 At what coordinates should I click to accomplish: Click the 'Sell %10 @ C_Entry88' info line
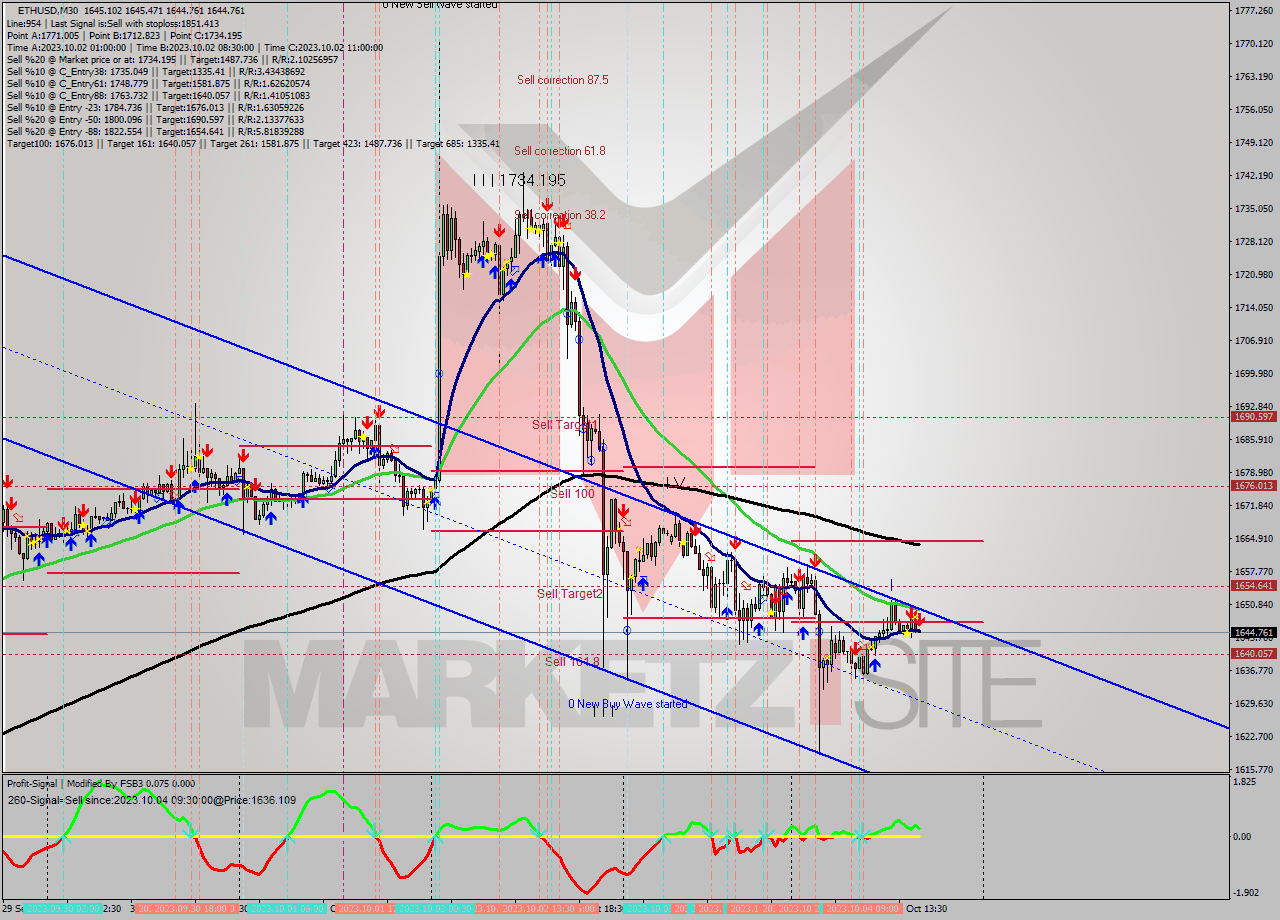[x=158, y=95]
